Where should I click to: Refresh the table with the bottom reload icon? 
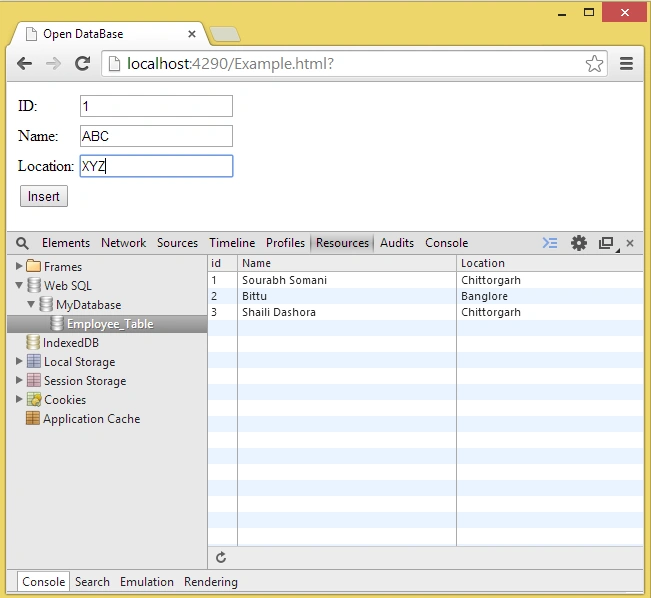point(221,557)
